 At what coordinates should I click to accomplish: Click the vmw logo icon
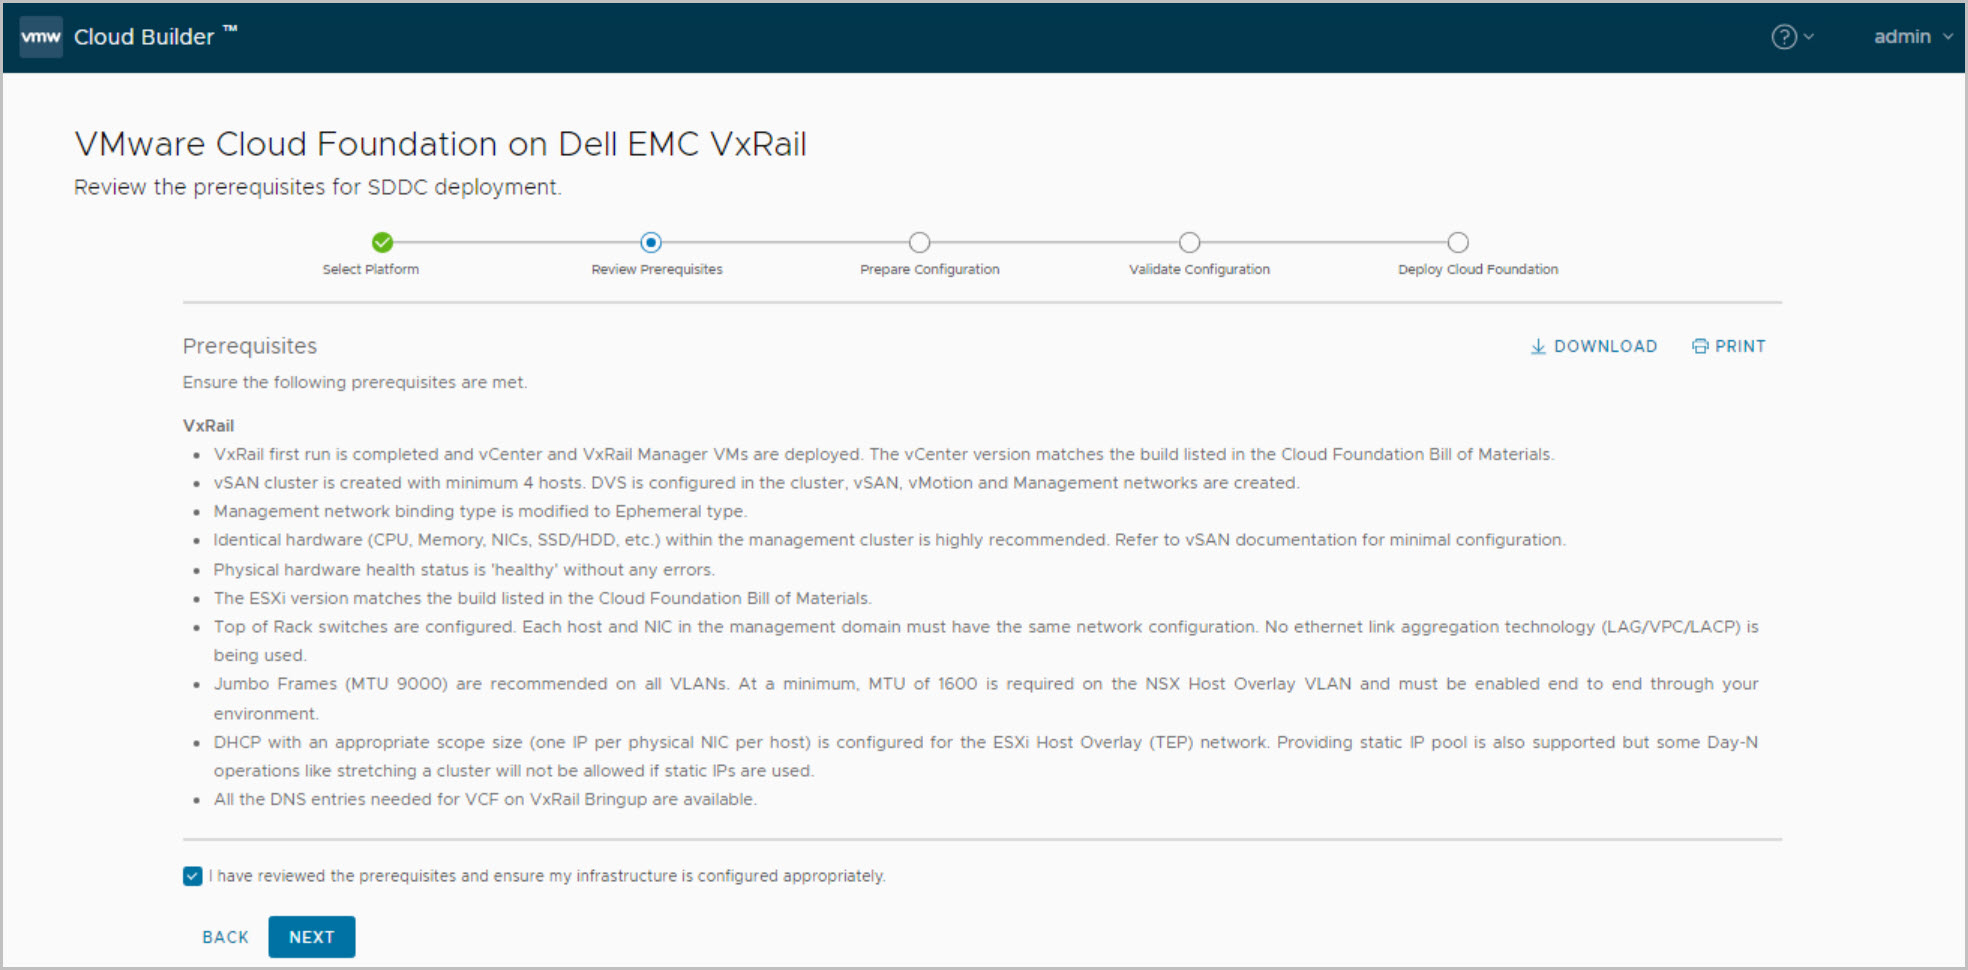coord(41,37)
